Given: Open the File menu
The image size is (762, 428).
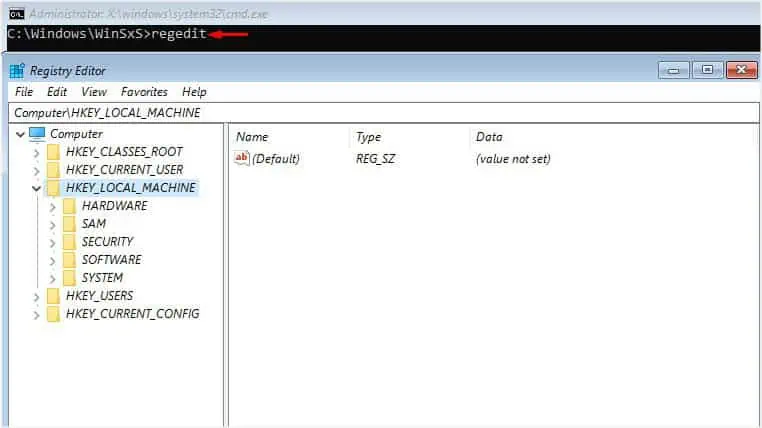Looking at the screenshot, I should pos(24,92).
